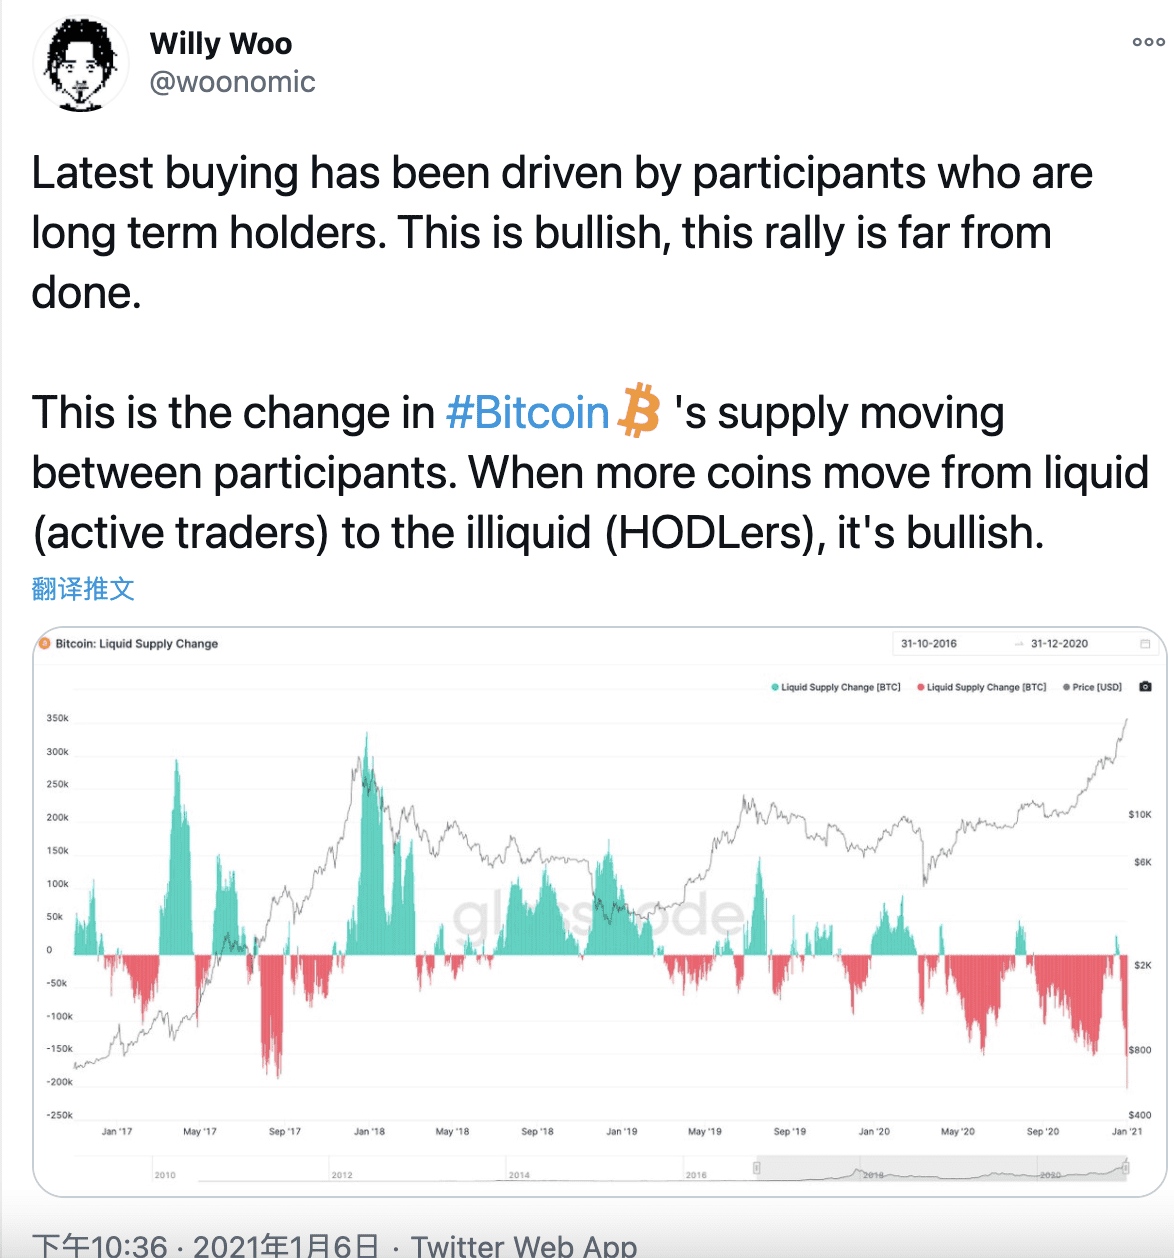Click the Twitter Web App source link
The image size is (1174, 1258).
click(x=524, y=1245)
